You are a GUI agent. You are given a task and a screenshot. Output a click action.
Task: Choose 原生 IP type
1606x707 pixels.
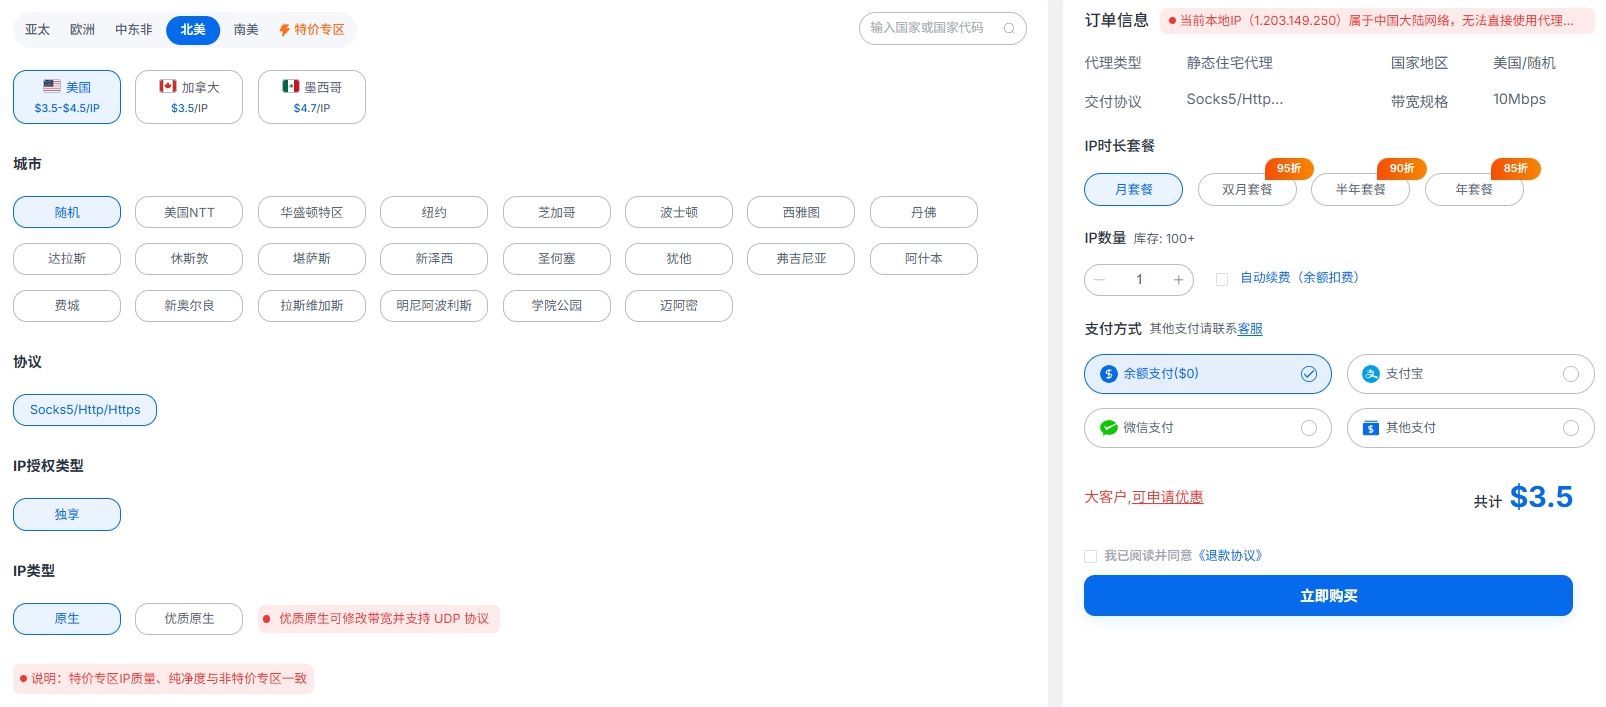click(x=67, y=619)
